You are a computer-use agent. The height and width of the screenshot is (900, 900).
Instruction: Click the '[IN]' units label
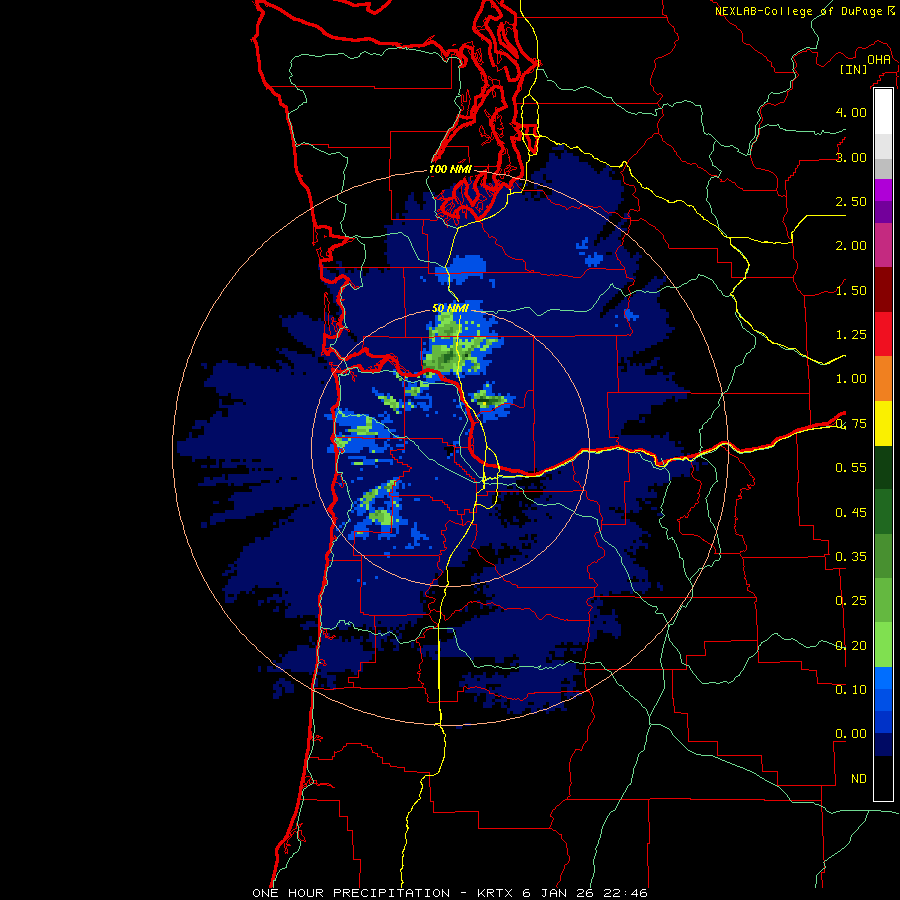point(854,69)
